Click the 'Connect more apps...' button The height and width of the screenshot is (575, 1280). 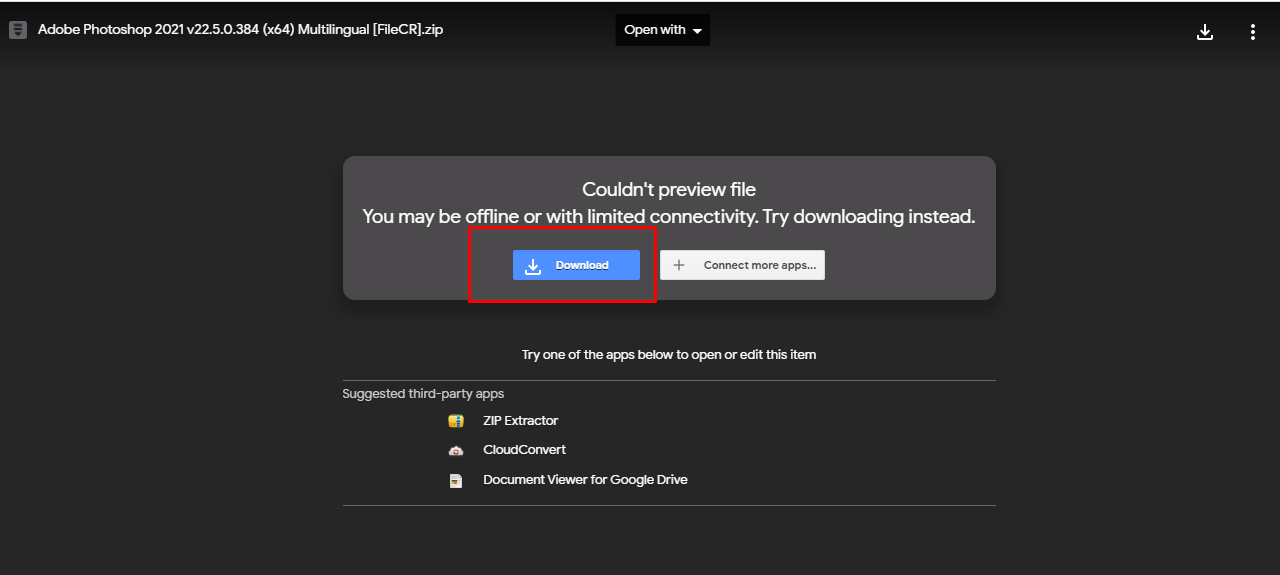click(x=742, y=265)
